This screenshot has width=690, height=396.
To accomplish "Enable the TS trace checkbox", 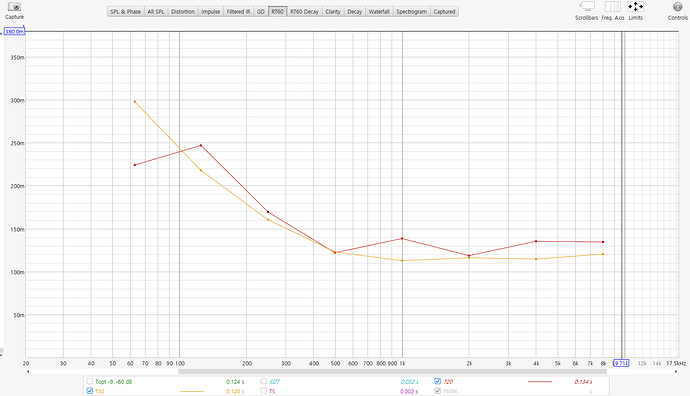I will [x=264, y=391].
